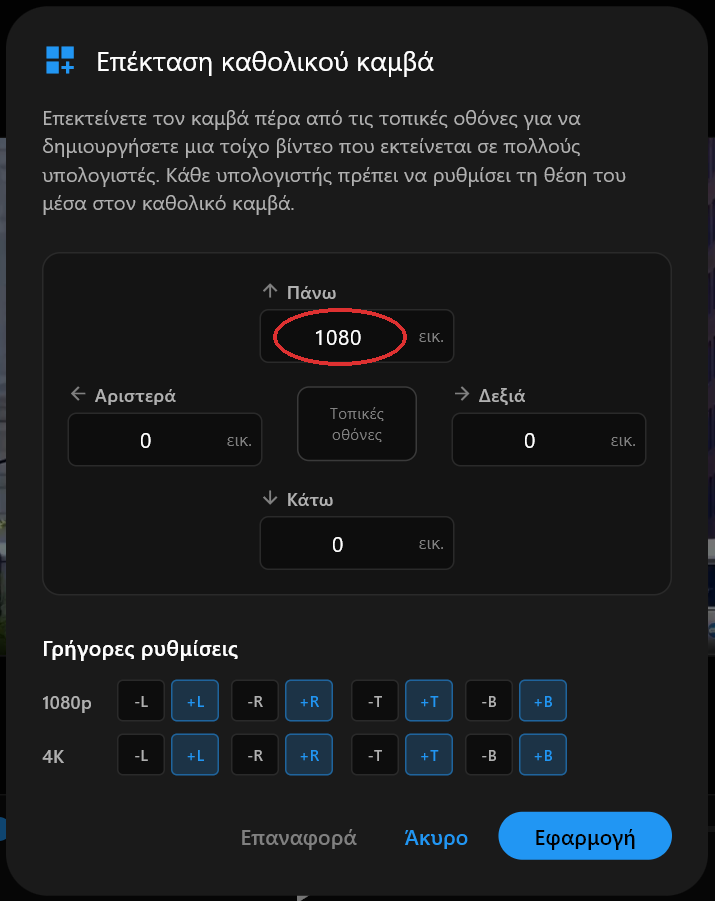Click the left arrow icon beside Αριστερά
This screenshot has width=715, height=901.
[x=78, y=394]
